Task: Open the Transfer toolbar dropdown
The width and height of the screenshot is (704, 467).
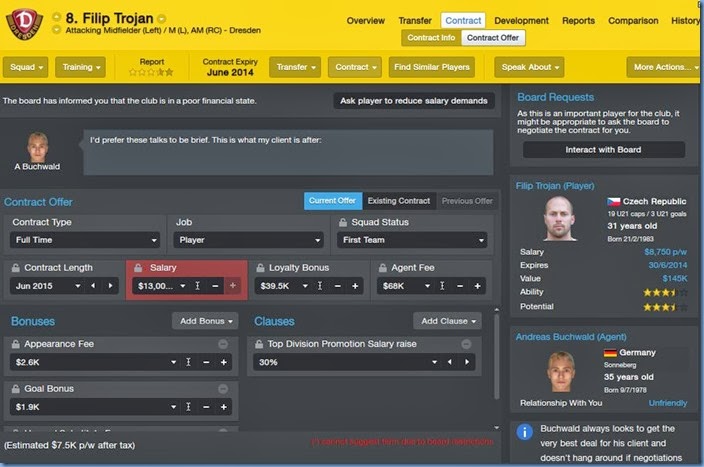Action: point(295,67)
